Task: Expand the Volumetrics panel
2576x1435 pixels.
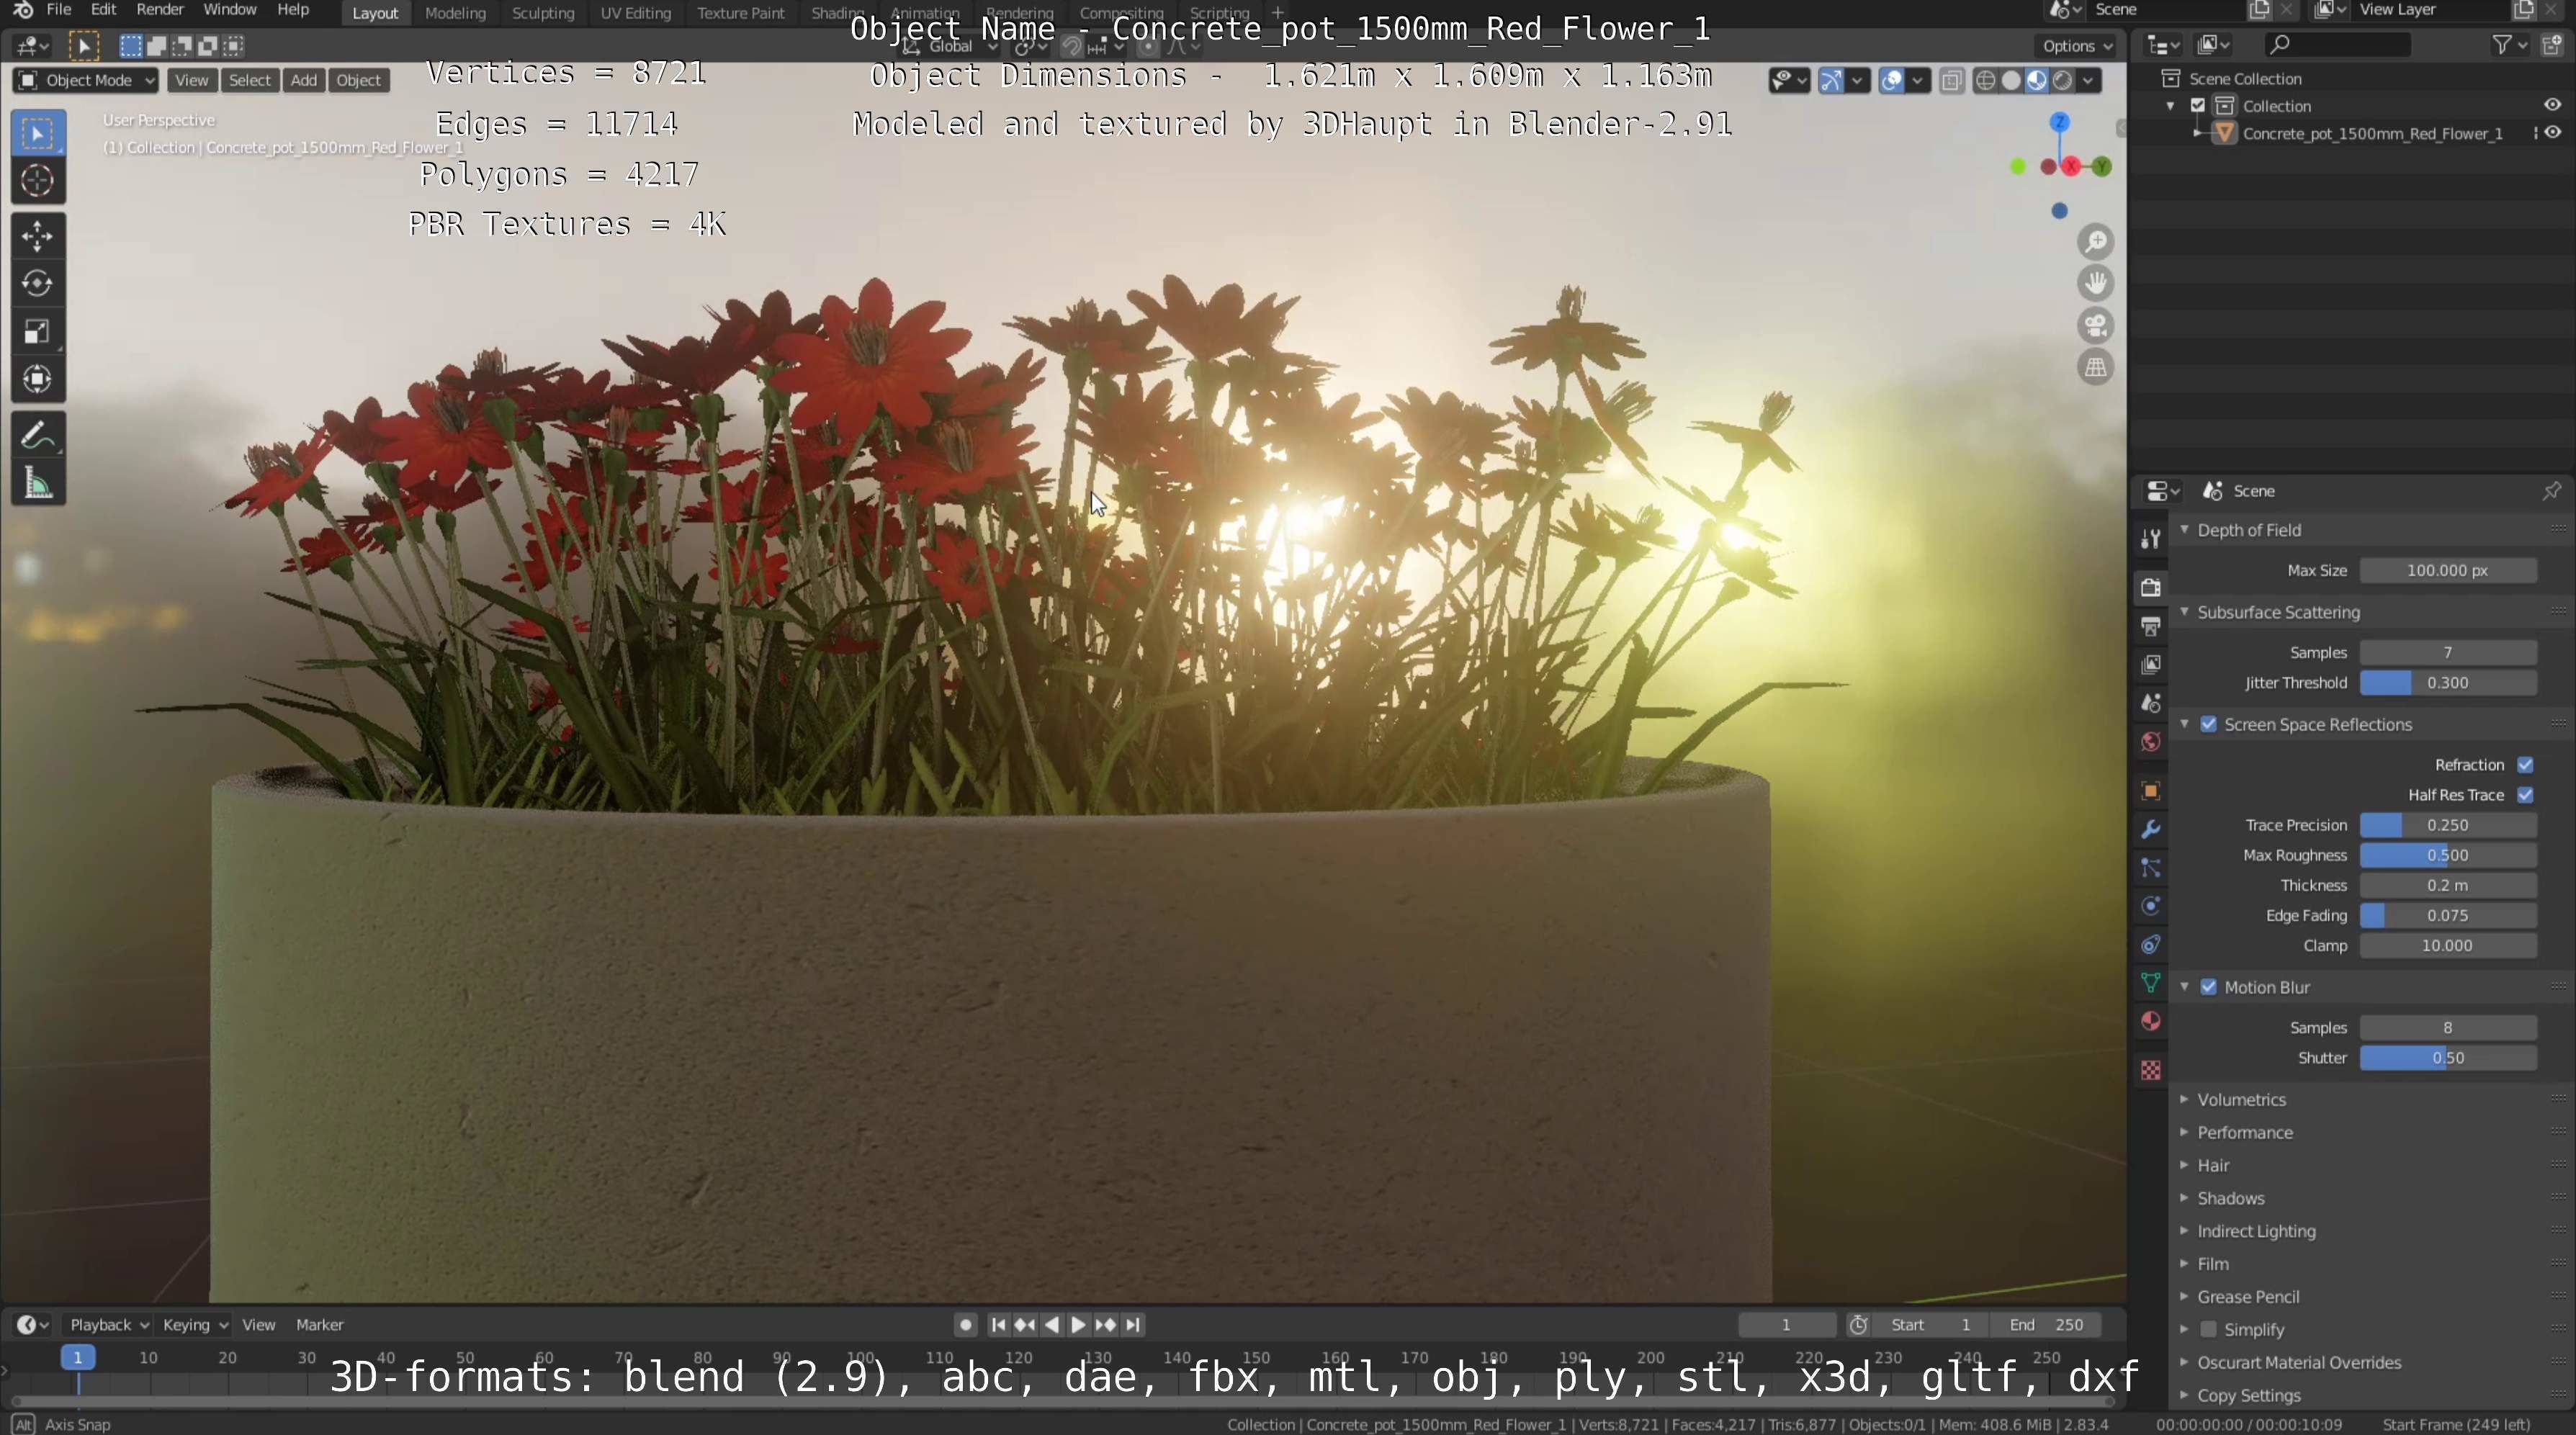Action: tap(2241, 1099)
